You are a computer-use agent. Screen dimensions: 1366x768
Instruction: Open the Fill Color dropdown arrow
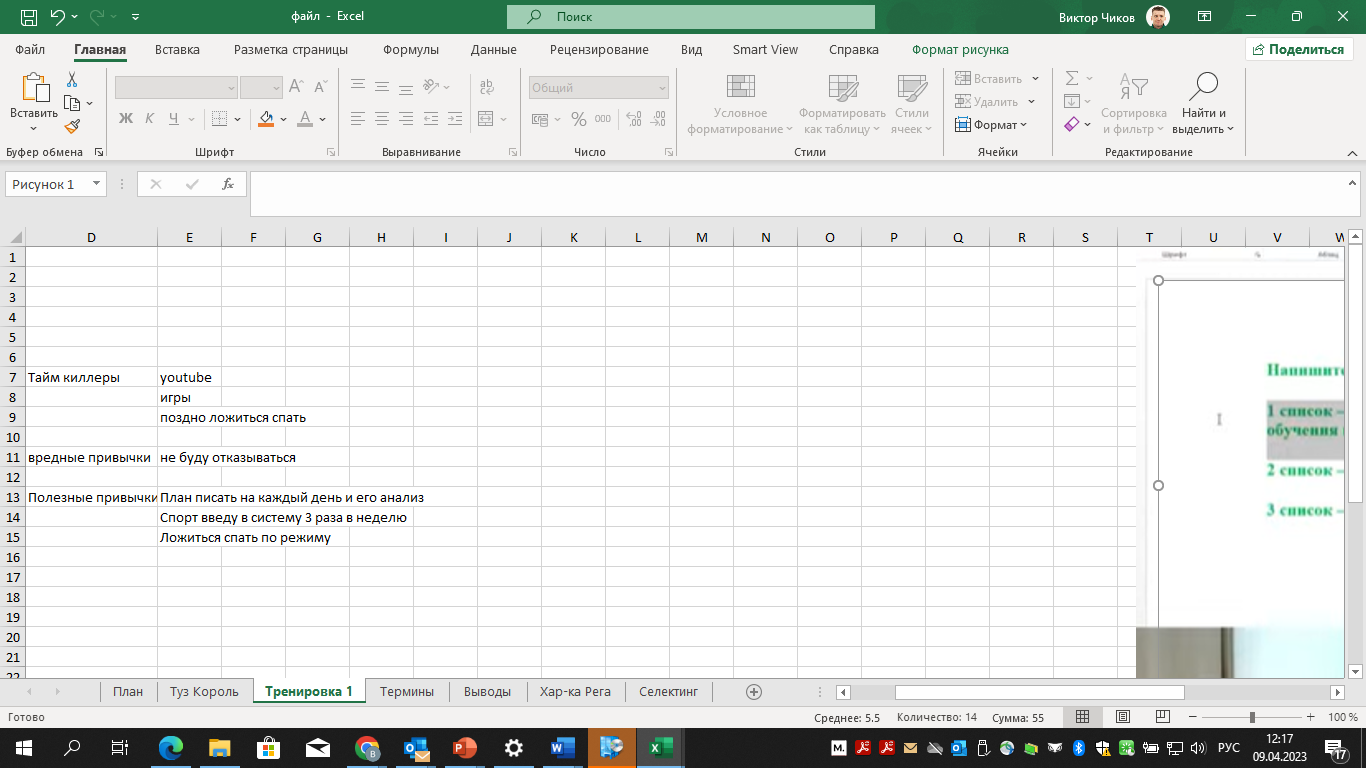pyautogui.click(x=284, y=119)
